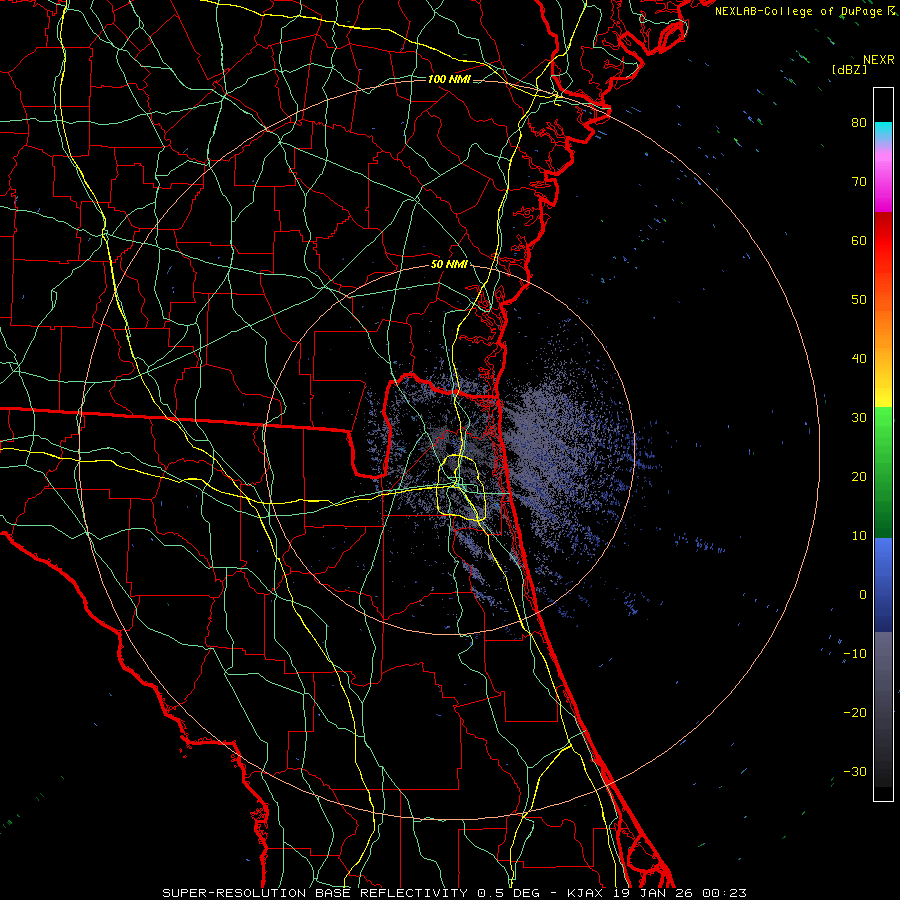Click the 50 NMI range ring label
The height and width of the screenshot is (900, 900).
[x=449, y=265]
